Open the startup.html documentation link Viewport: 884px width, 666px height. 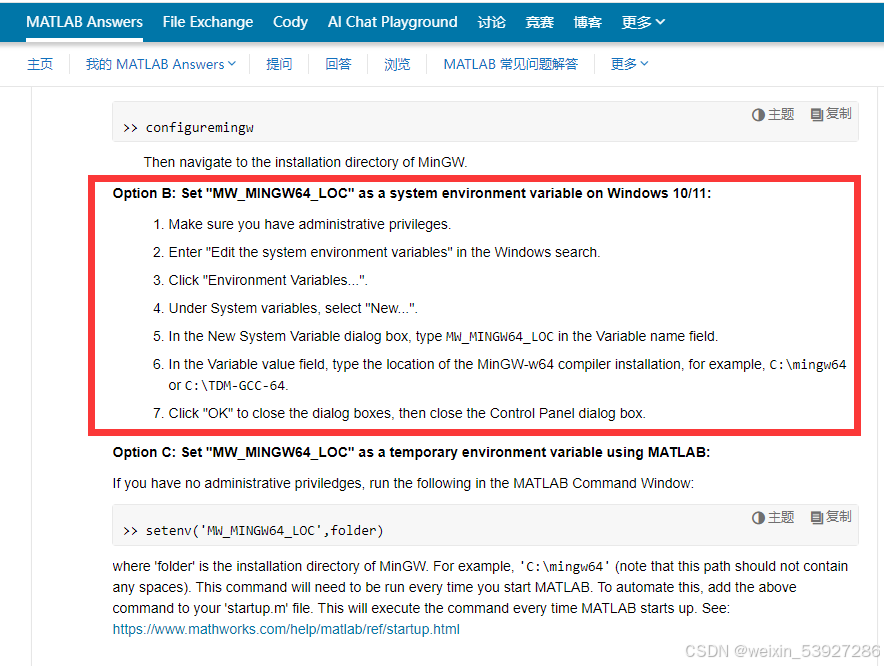click(286, 629)
